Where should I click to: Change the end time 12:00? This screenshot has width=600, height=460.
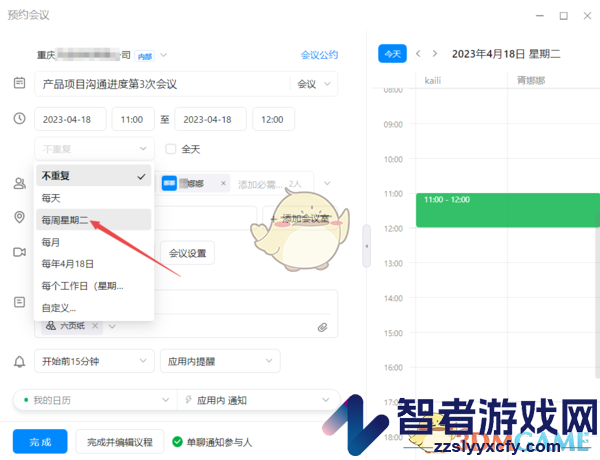(274, 119)
